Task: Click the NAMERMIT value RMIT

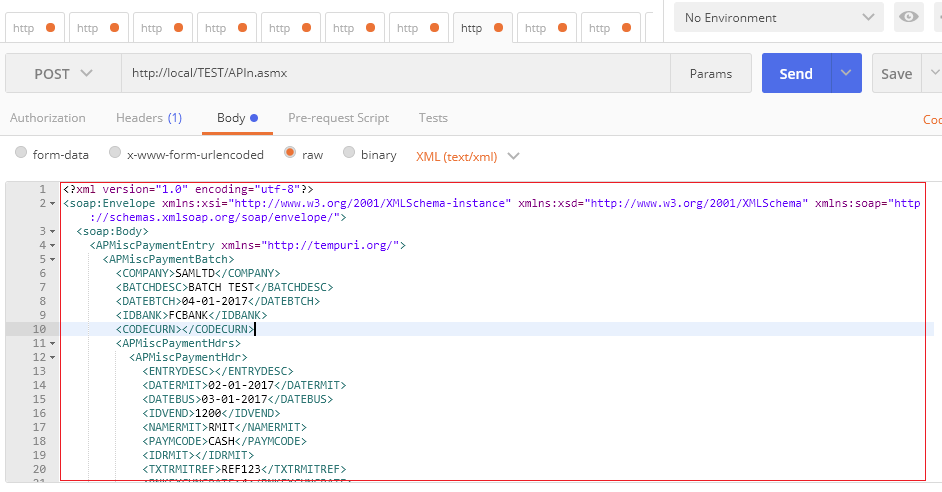Action: [x=221, y=427]
